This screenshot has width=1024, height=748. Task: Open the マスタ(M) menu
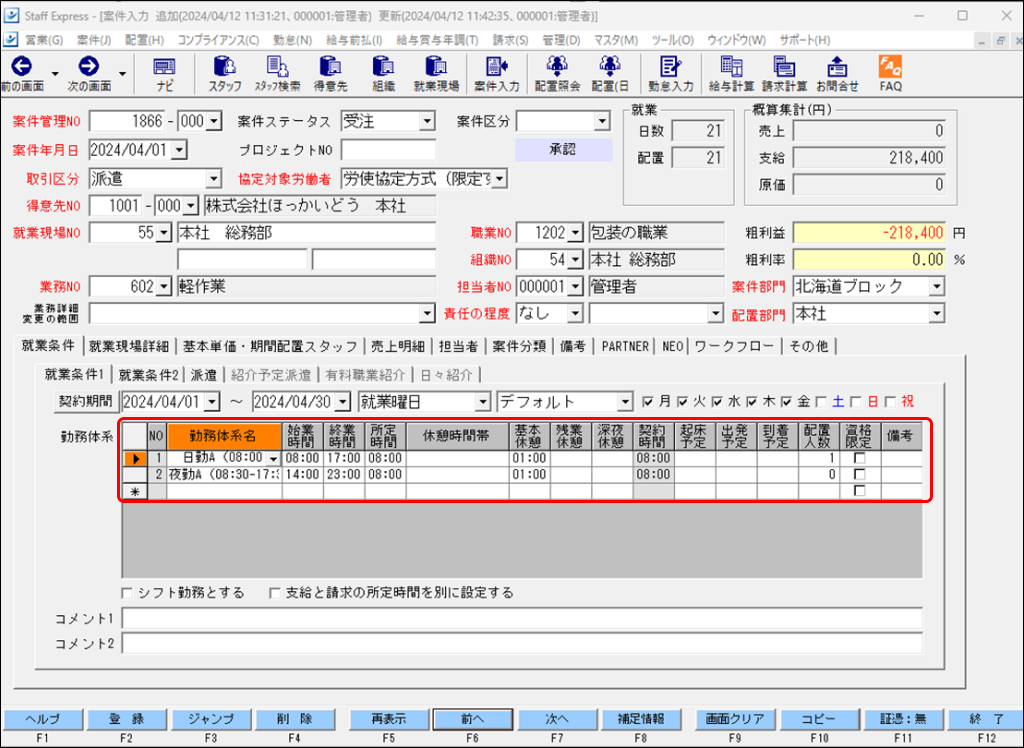615,41
